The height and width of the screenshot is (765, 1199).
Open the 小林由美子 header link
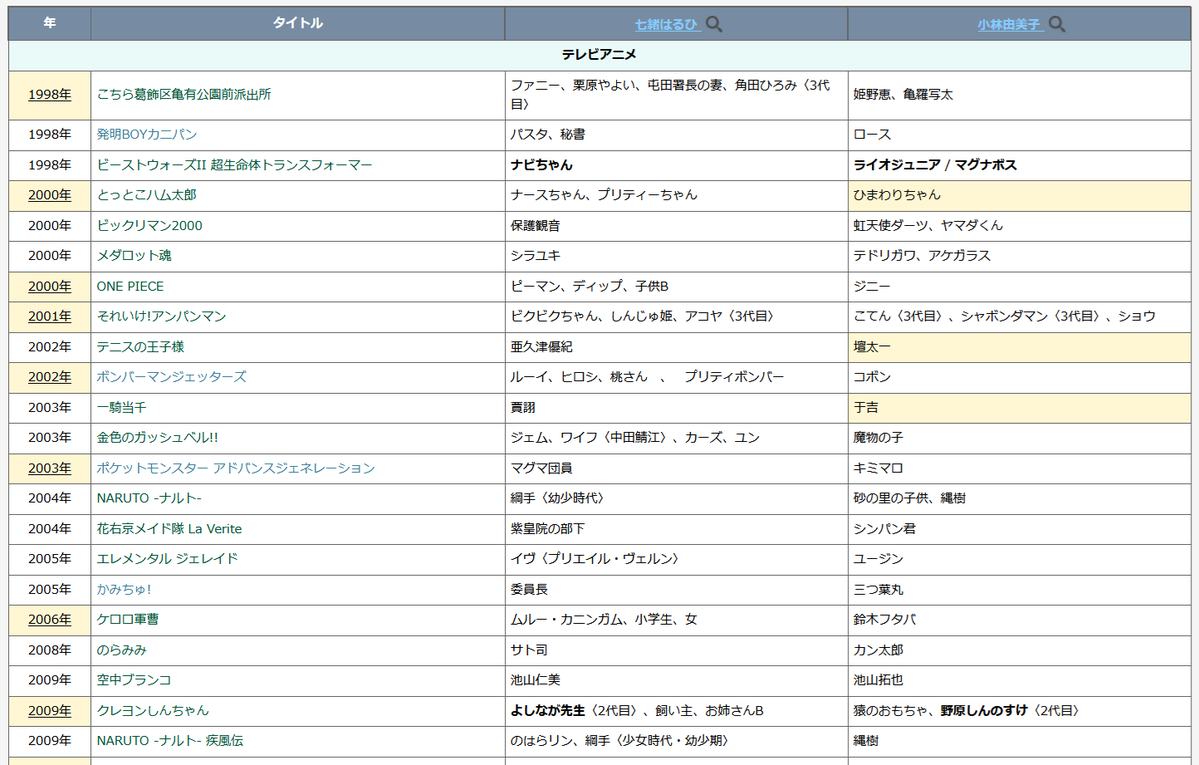click(x=1009, y=24)
